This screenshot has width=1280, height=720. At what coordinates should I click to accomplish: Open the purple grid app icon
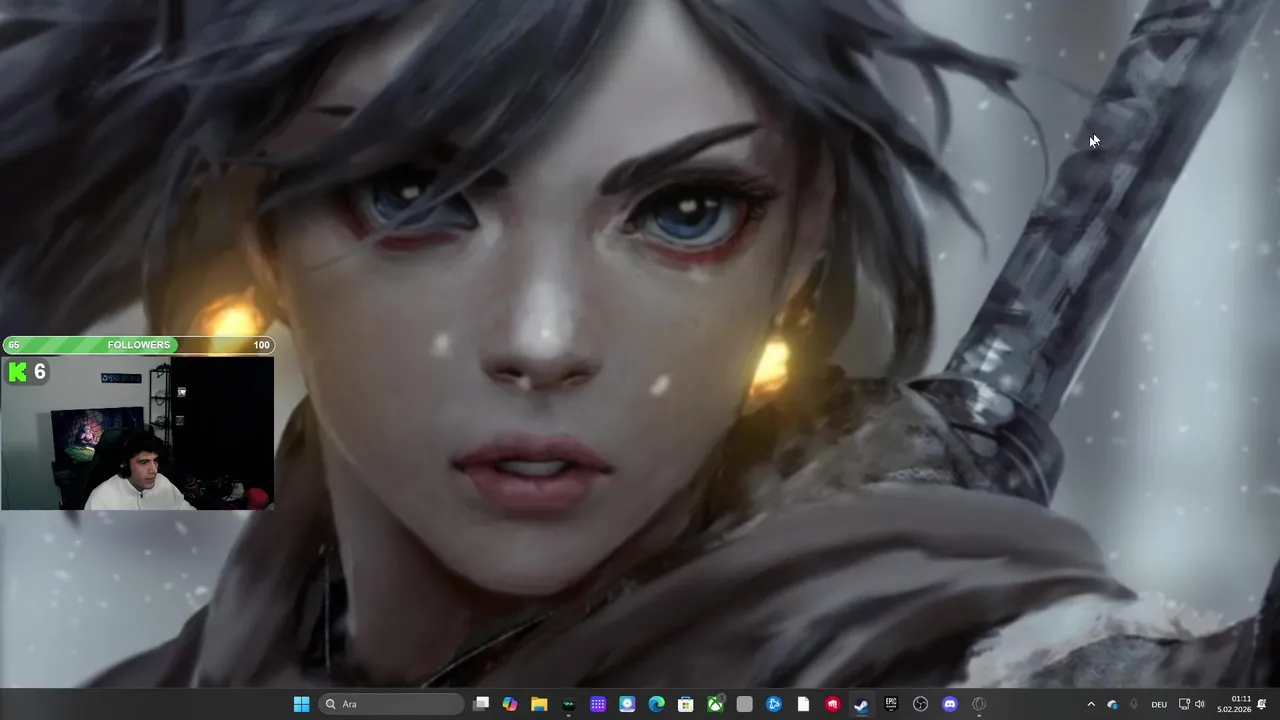click(x=598, y=704)
